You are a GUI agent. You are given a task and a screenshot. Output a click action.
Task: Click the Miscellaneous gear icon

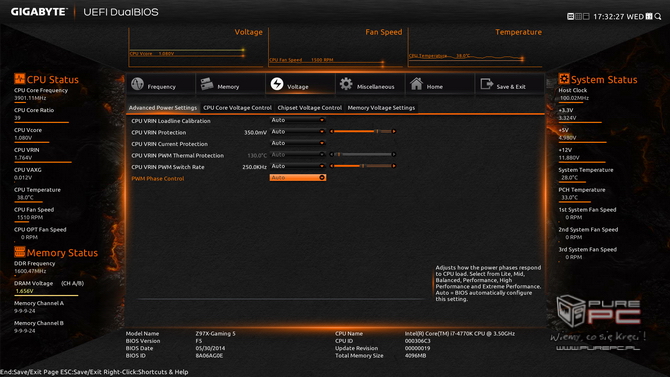[x=346, y=83]
